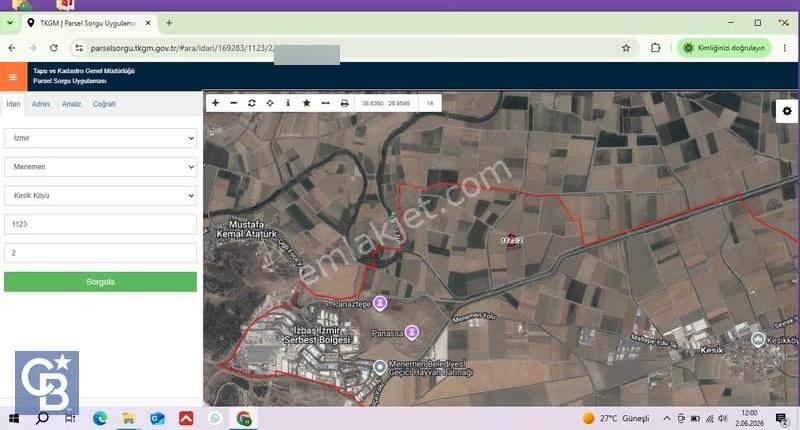The width and height of the screenshot is (800, 430).
Task: Click the zoom level 14 indicator
Action: [x=430, y=103]
